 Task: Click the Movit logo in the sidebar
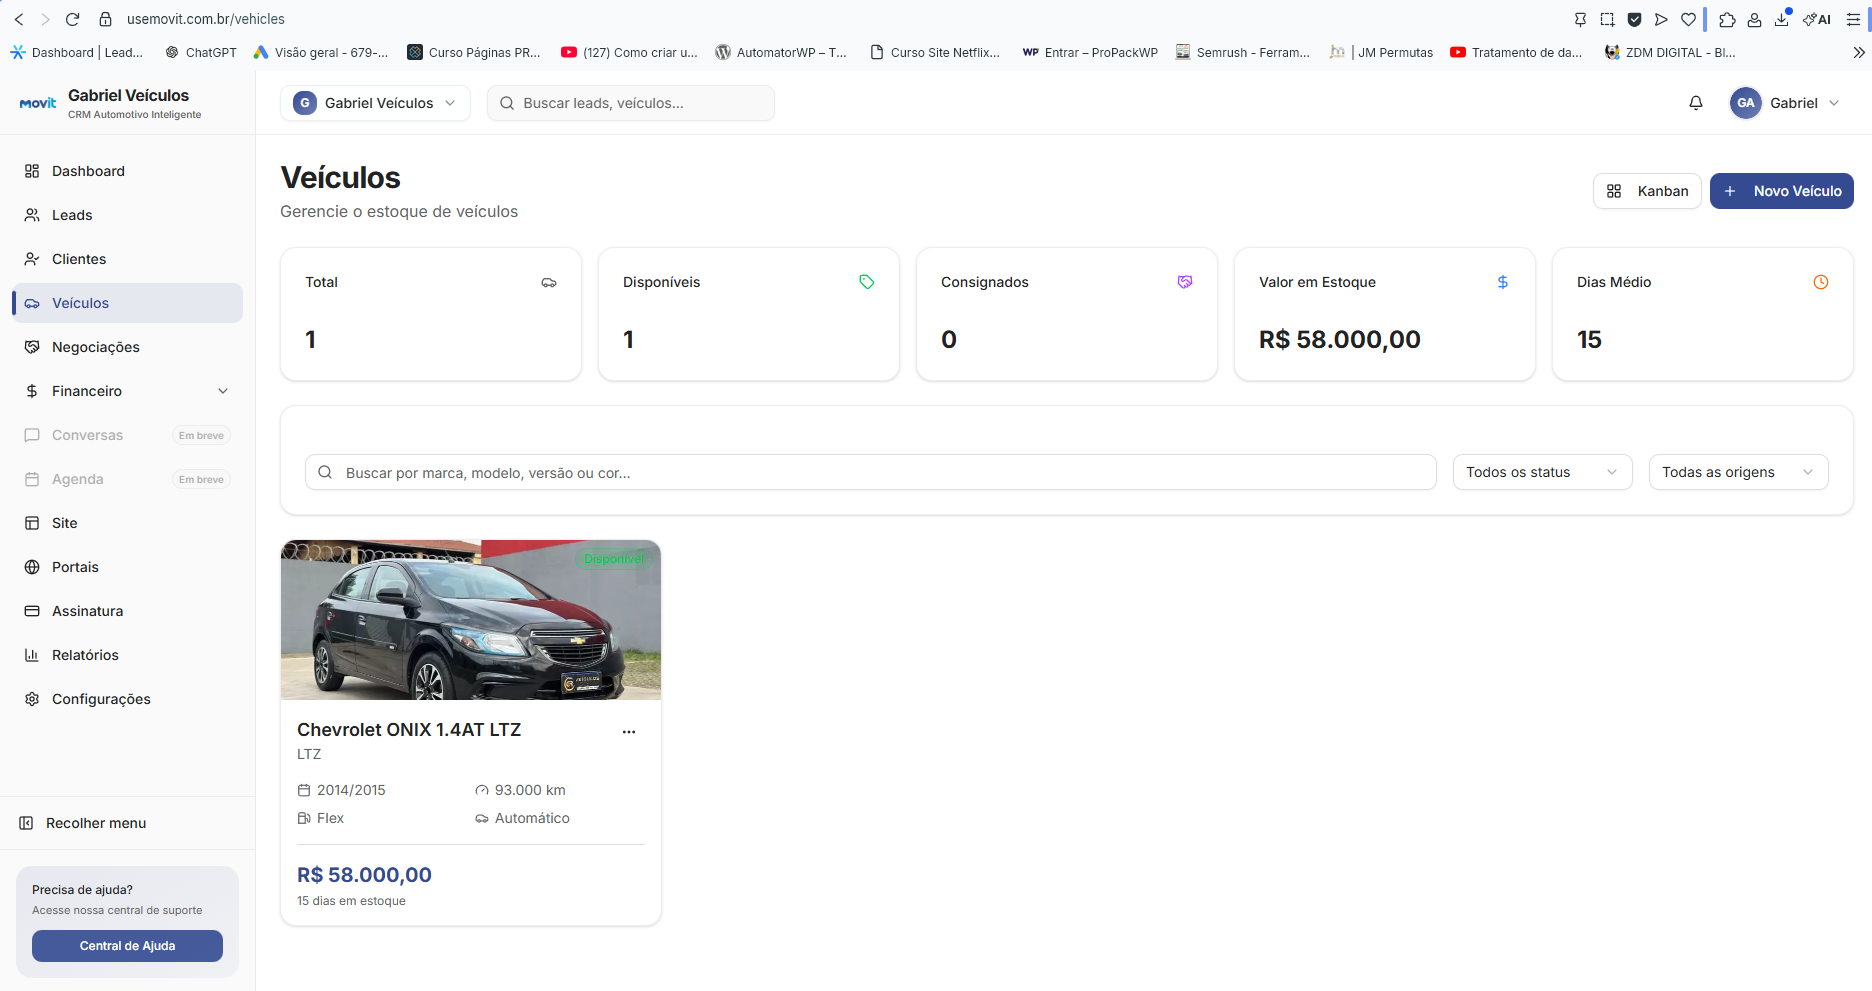[38, 103]
